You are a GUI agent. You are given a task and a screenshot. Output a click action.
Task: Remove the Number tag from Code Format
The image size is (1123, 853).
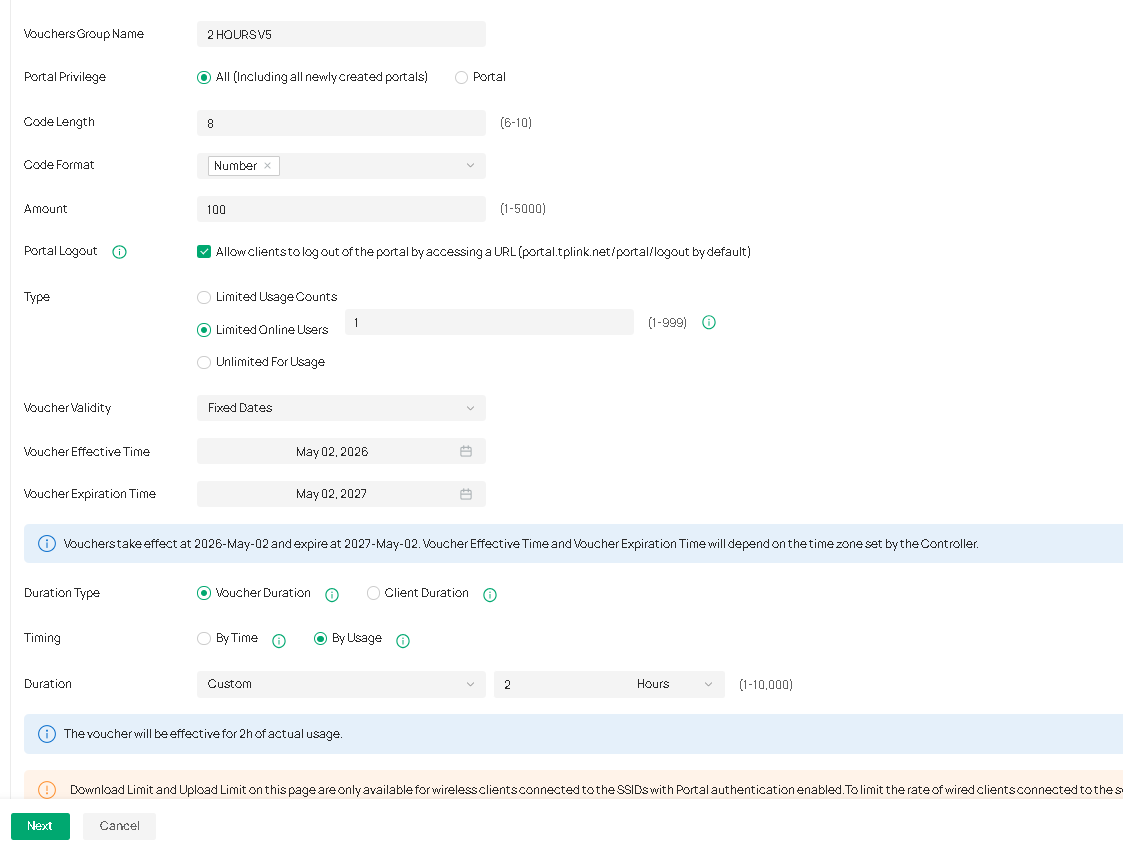tap(267, 165)
